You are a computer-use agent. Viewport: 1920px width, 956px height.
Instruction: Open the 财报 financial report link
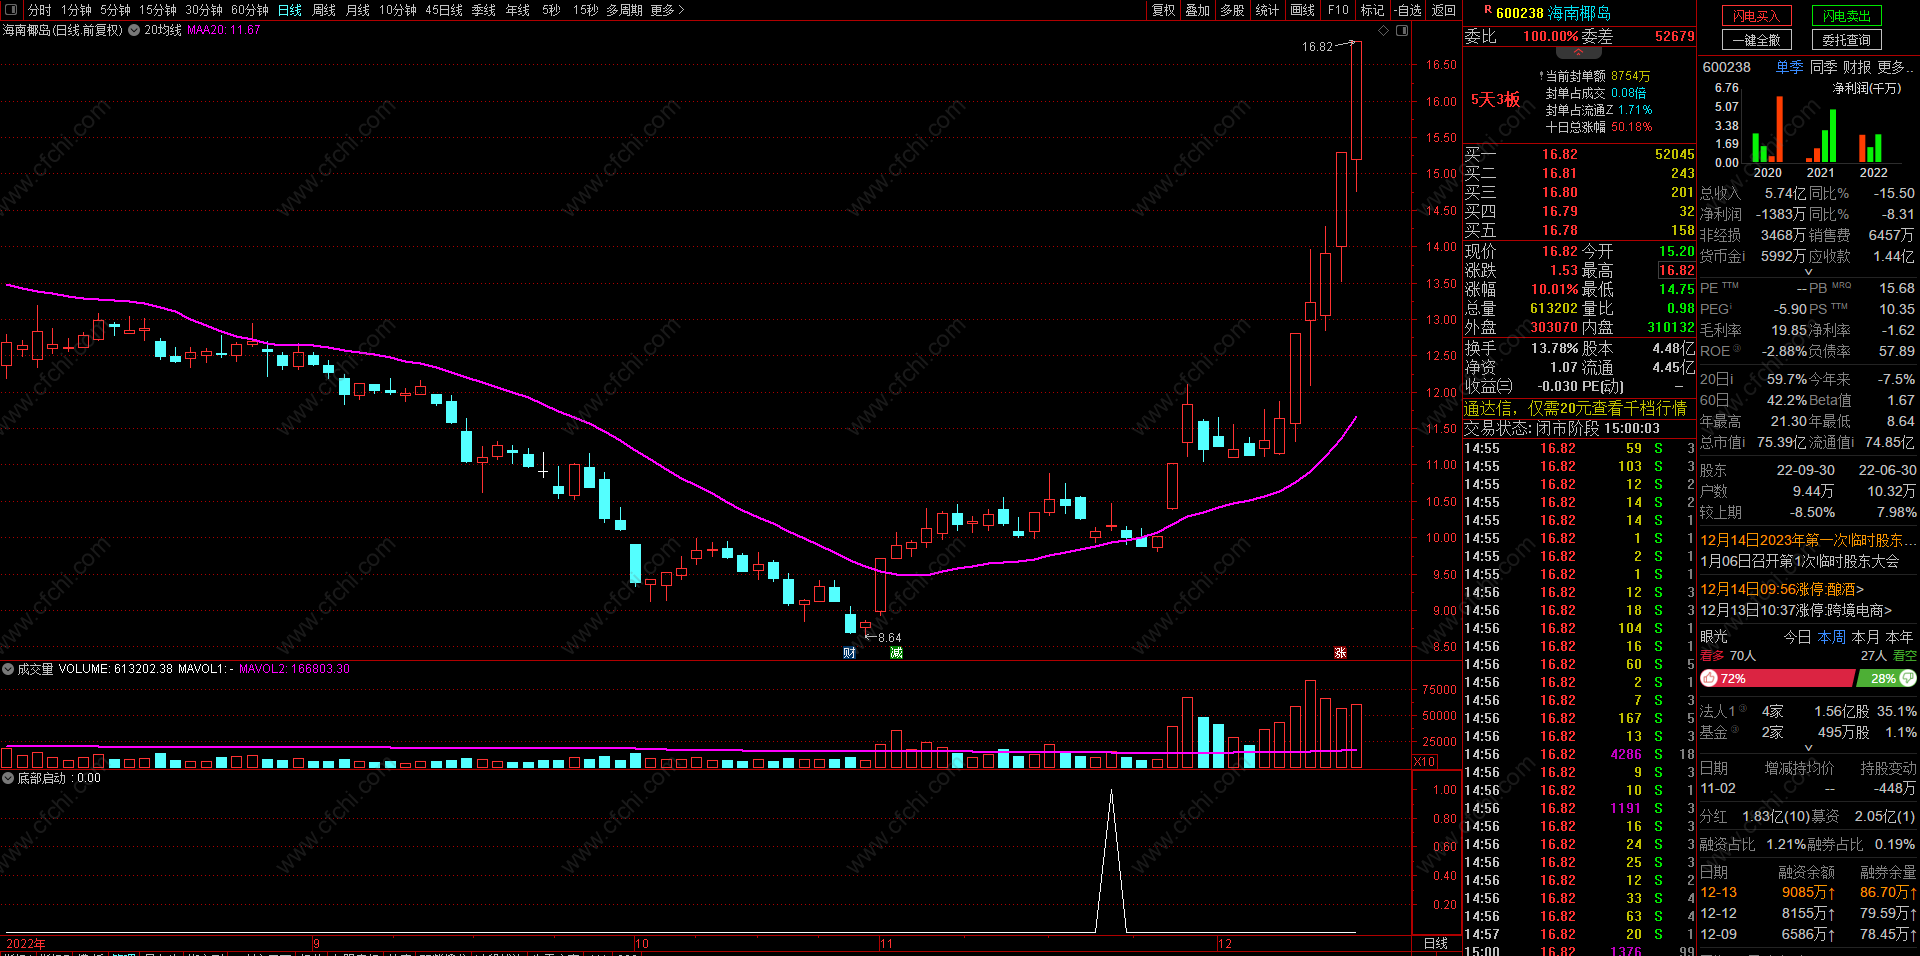(x=1857, y=67)
